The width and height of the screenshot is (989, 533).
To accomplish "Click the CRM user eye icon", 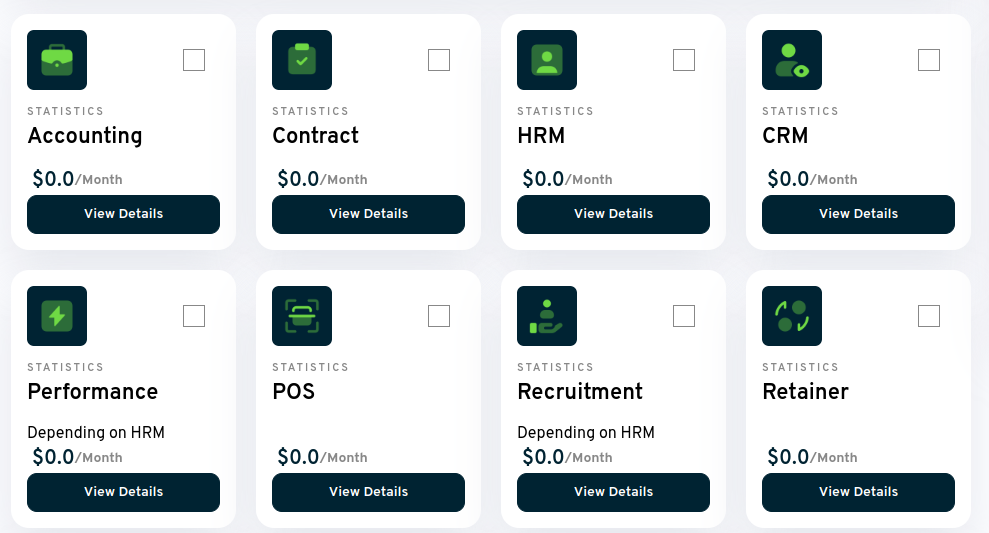I will click(x=792, y=60).
